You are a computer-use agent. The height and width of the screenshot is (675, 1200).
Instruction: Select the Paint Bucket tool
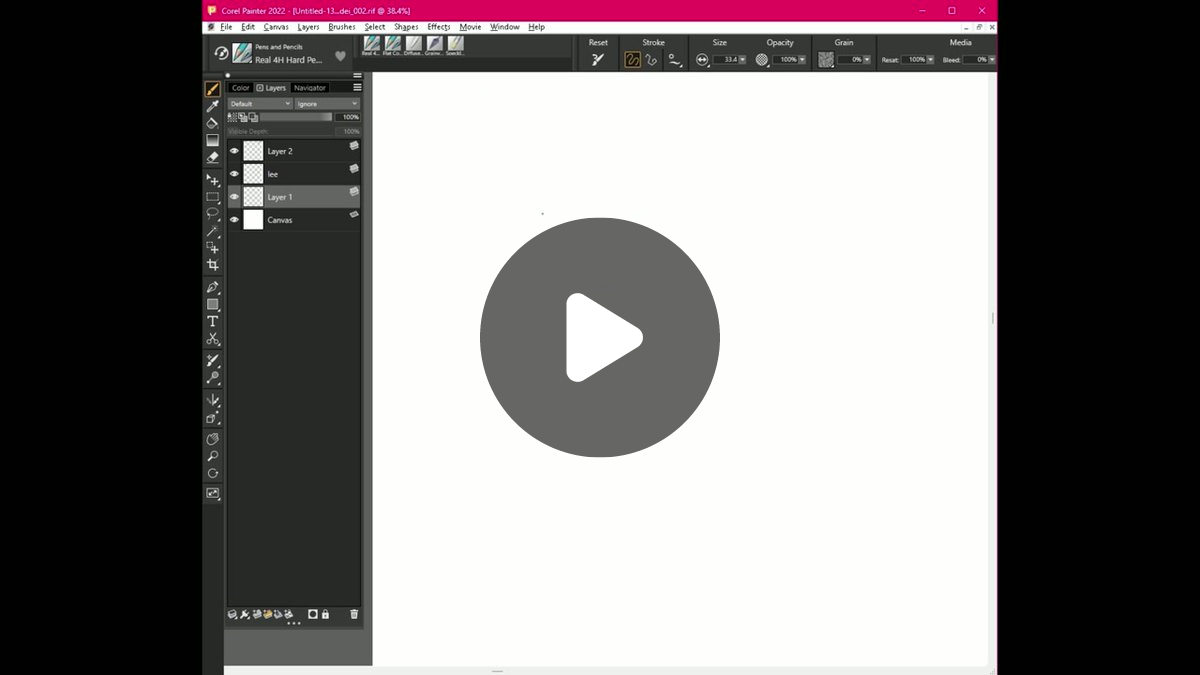pyautogui.click(x=212, y=123)
